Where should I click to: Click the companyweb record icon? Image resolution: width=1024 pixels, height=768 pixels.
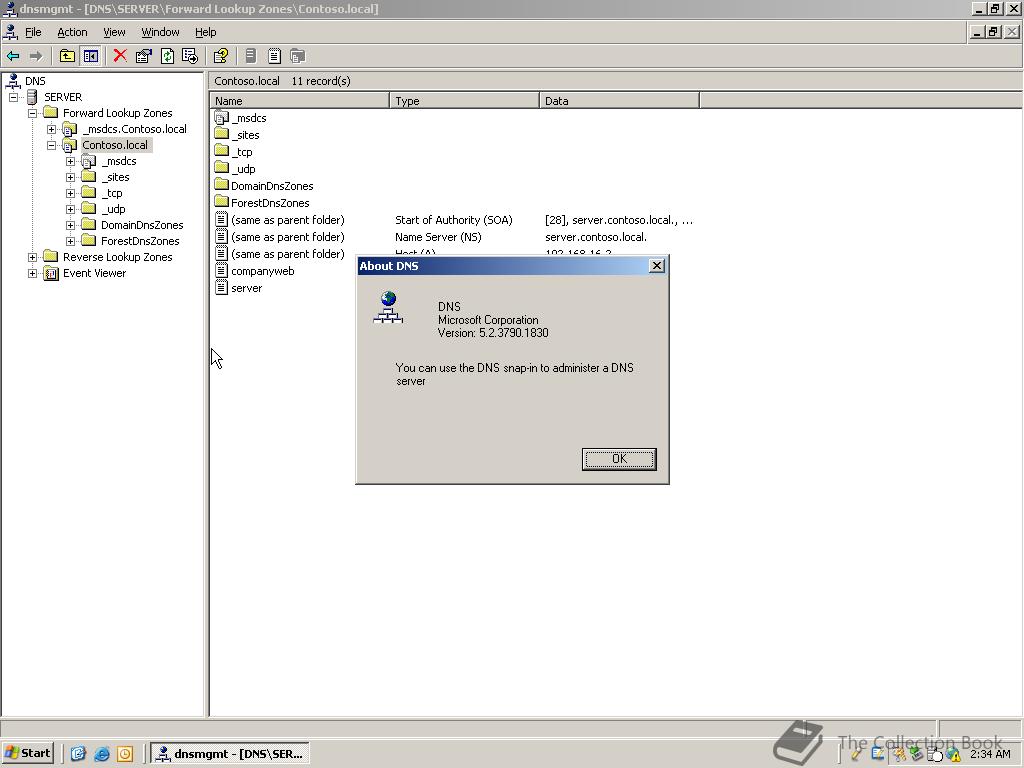tap(221, 271)
